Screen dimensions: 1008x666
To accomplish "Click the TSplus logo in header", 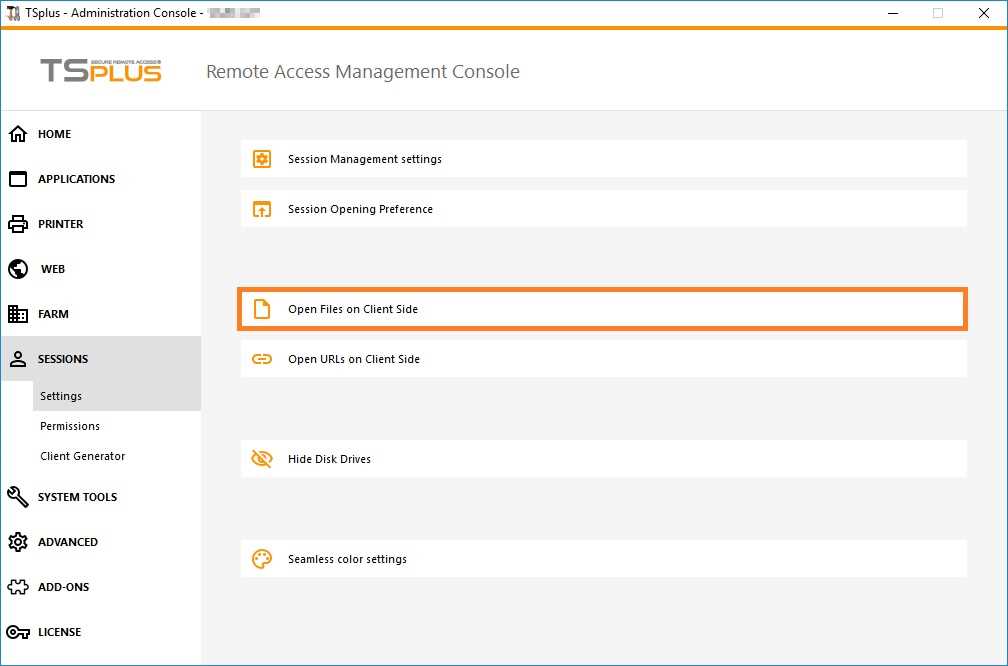I will (x=101, y=71).
